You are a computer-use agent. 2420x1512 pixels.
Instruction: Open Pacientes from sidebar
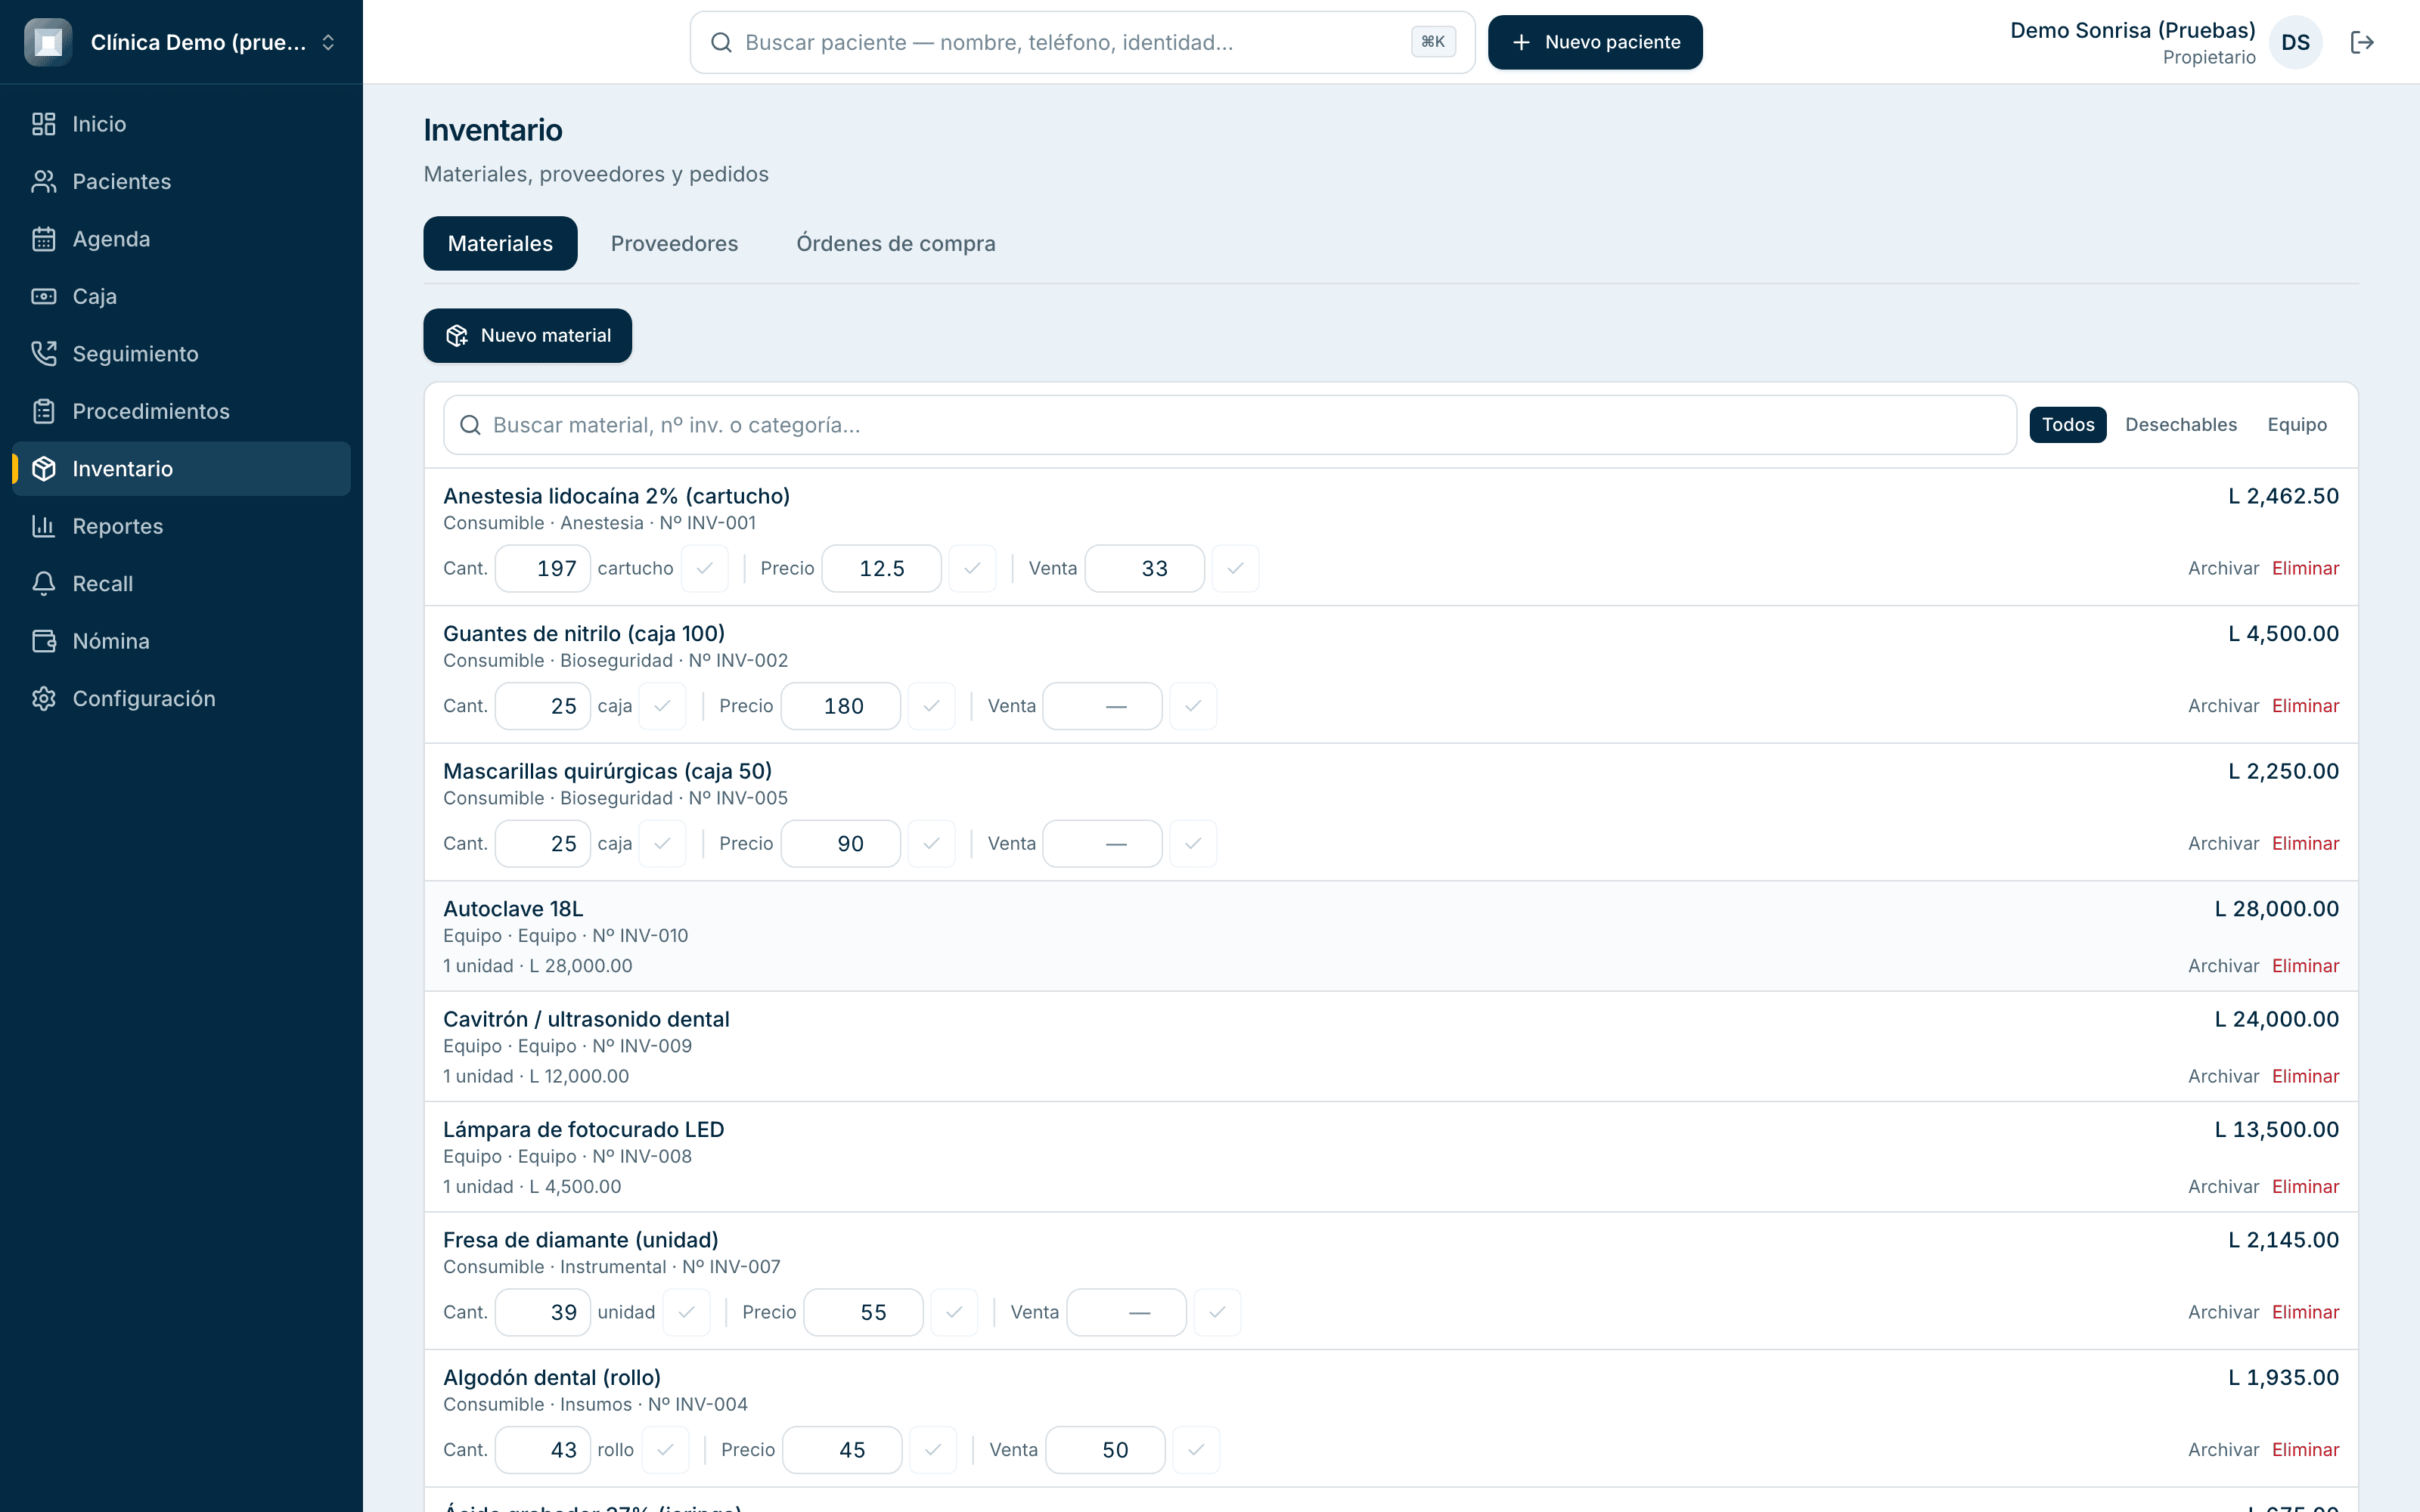click(181, 181)
